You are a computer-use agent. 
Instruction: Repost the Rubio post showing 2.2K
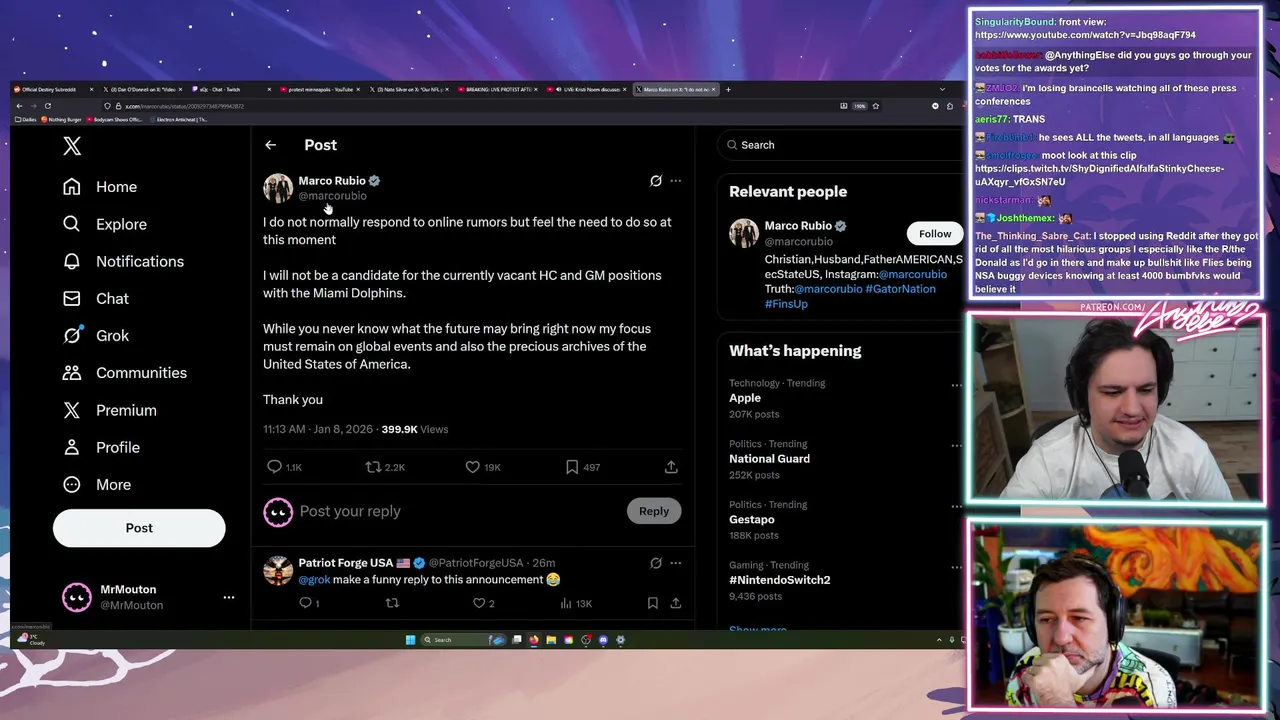click(373, 467)
